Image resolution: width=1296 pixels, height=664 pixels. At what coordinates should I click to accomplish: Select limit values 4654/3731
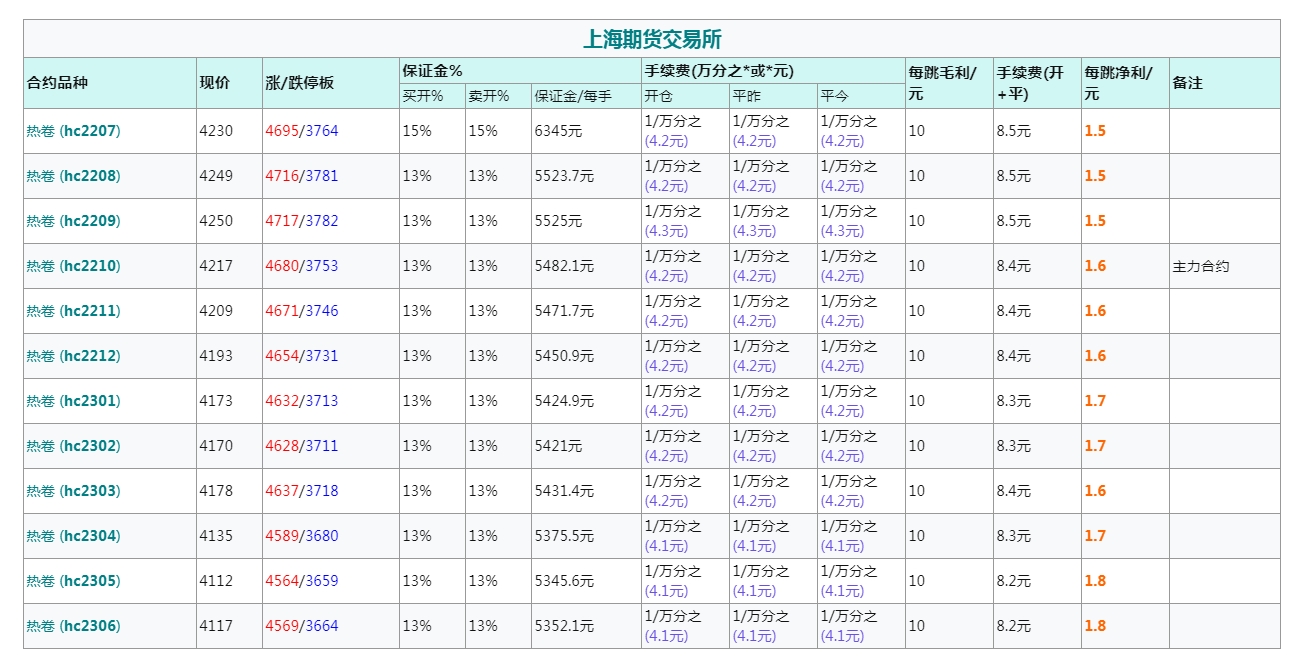tap(302, 356)
